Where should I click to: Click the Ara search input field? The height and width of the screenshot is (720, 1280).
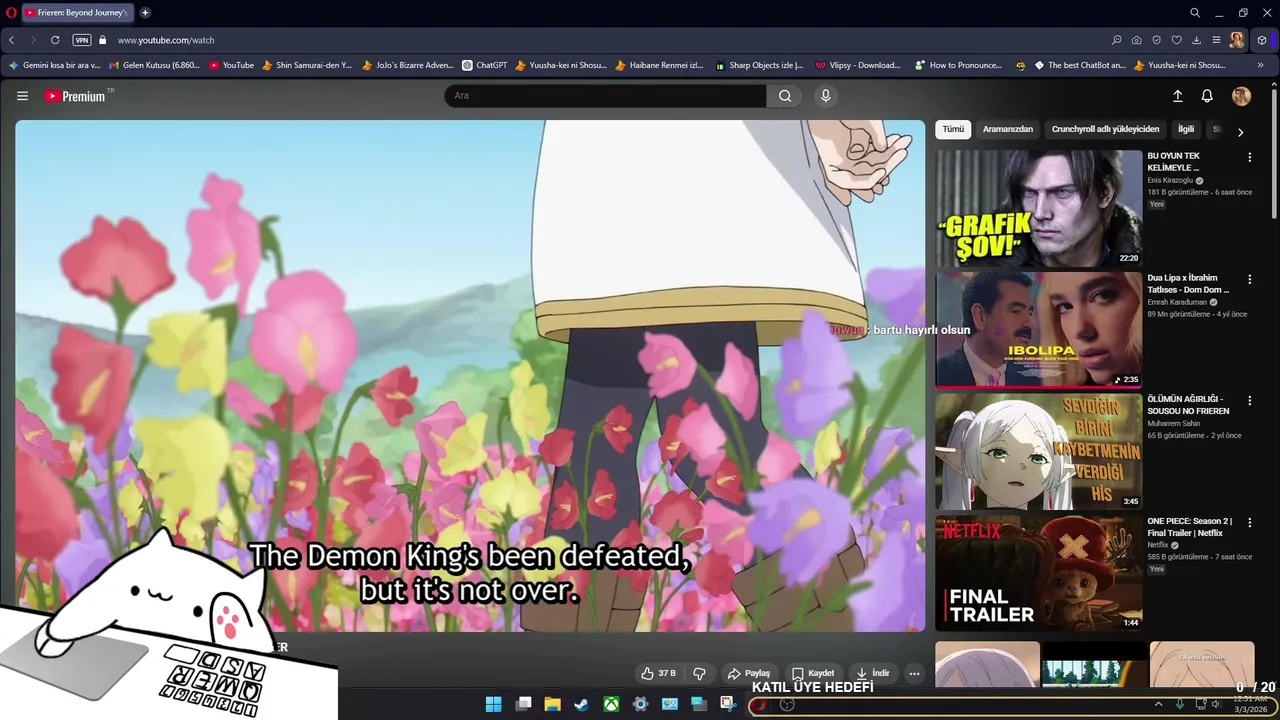(605, 96)
